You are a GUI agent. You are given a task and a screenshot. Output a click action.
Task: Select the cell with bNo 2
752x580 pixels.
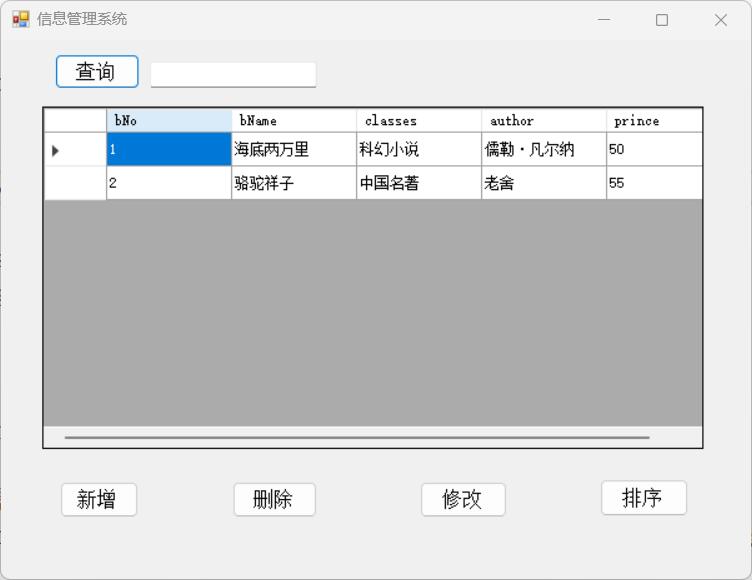[x=169, y=183]
